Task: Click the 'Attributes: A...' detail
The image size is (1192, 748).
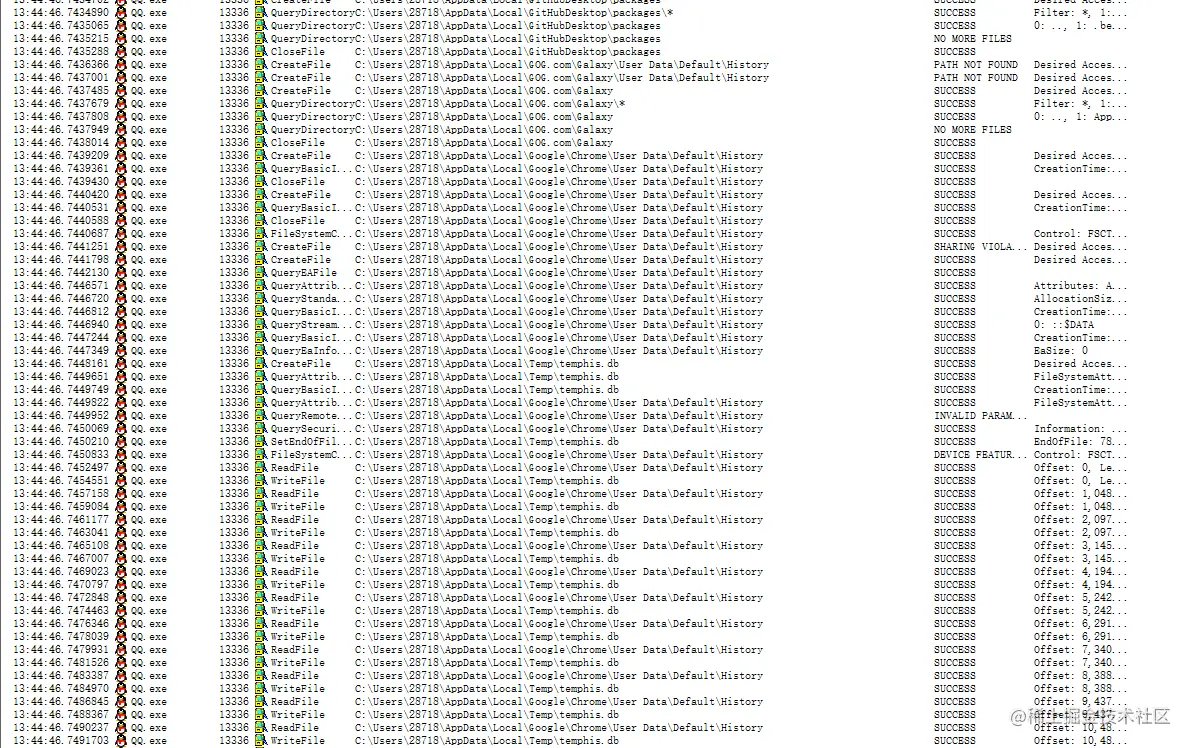Action: point(1080,286)
